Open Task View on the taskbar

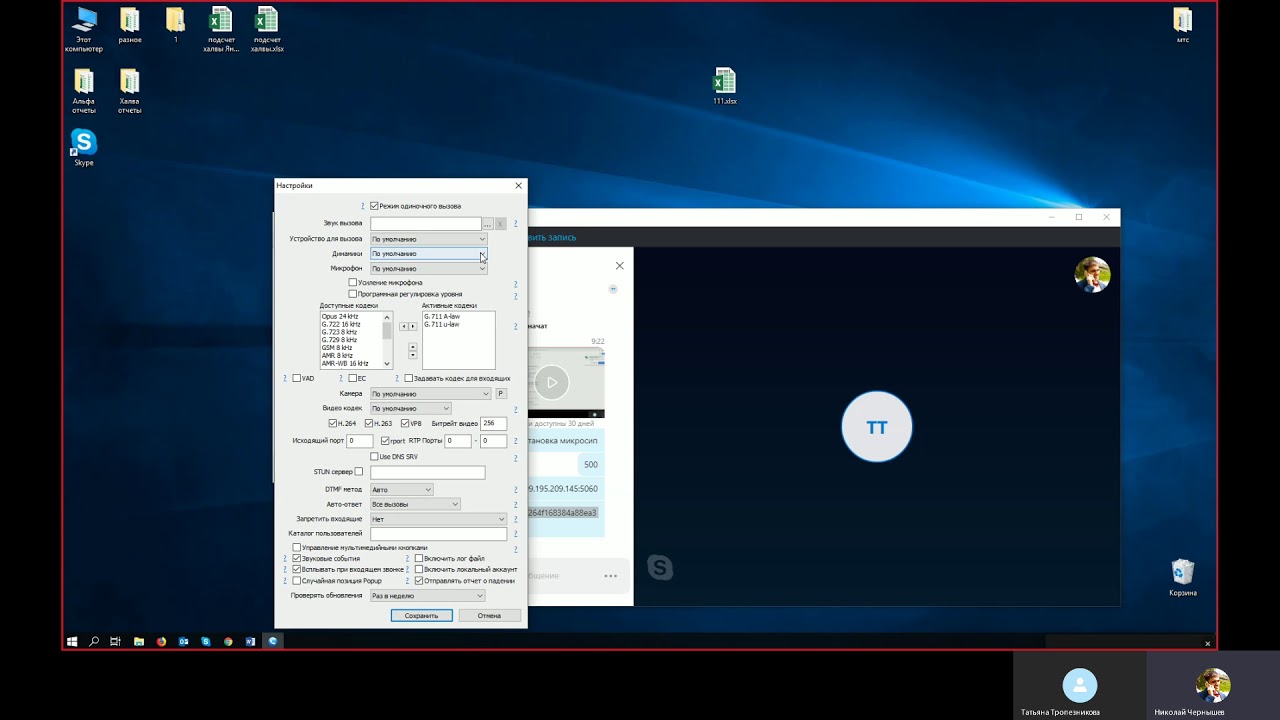(116, 641)
